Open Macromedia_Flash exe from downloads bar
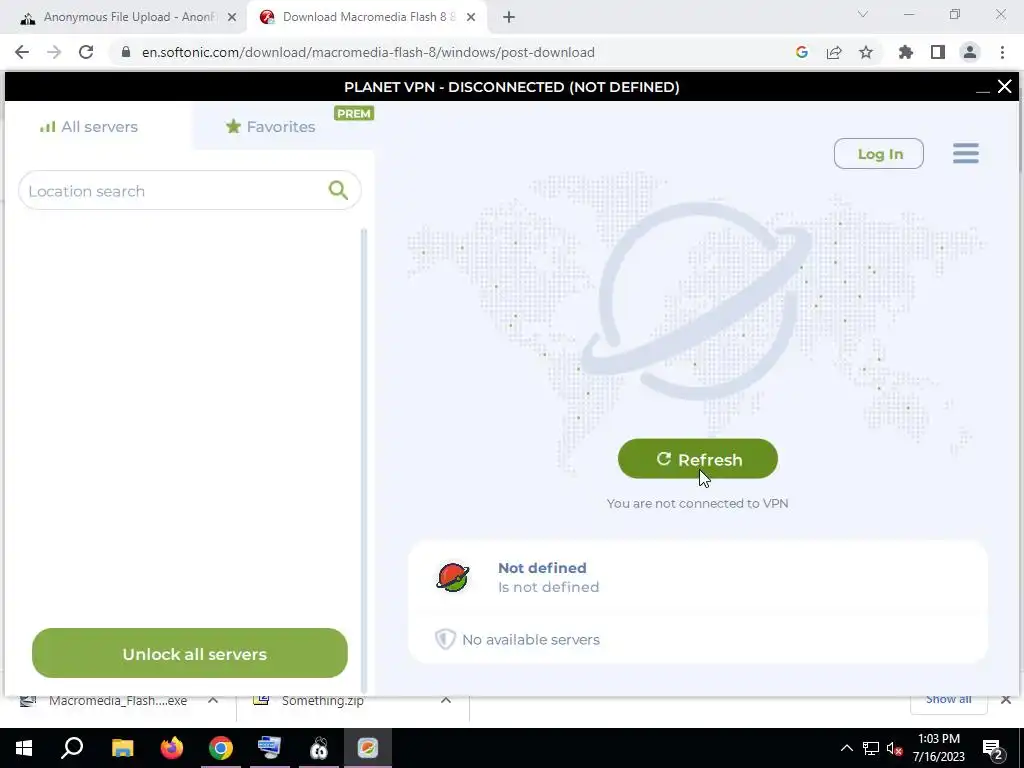This screenshot has height=768, width=1024. [x=118, y=701]
